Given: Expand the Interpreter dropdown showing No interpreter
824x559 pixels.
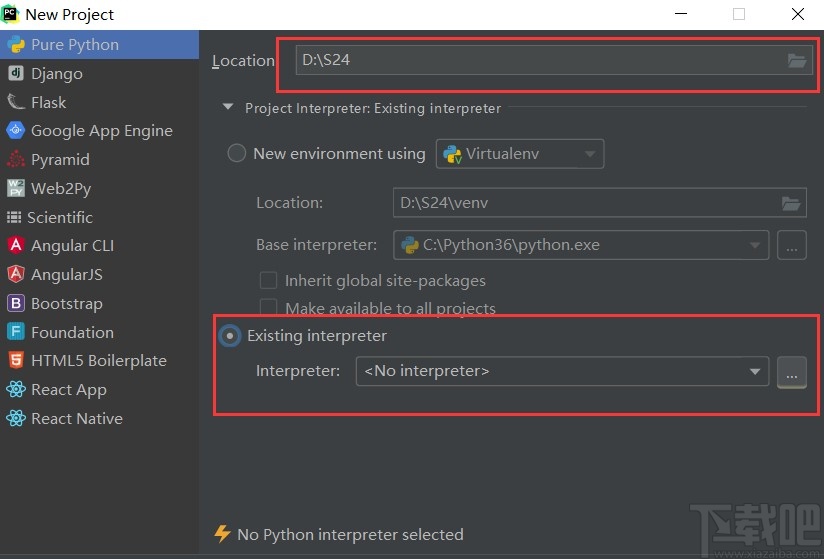Looking at the screenshot, I should pos(562,371).
